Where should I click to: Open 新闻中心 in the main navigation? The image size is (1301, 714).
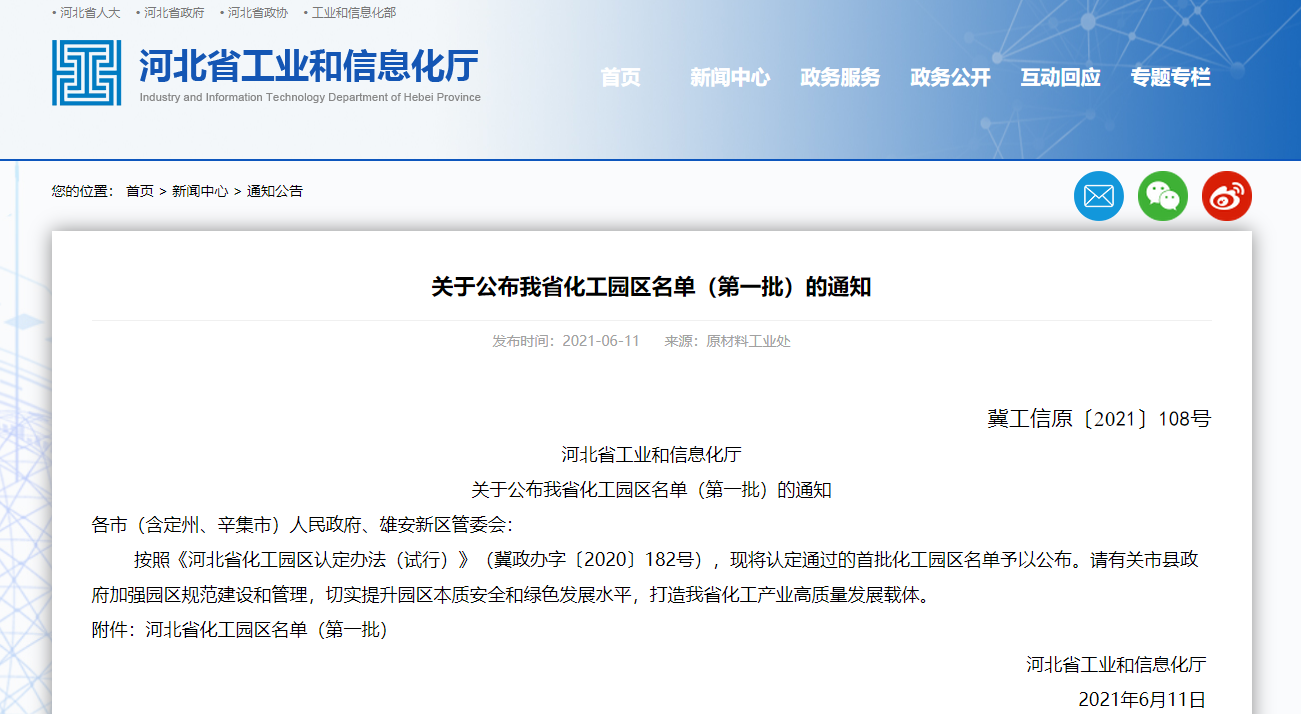730,77
